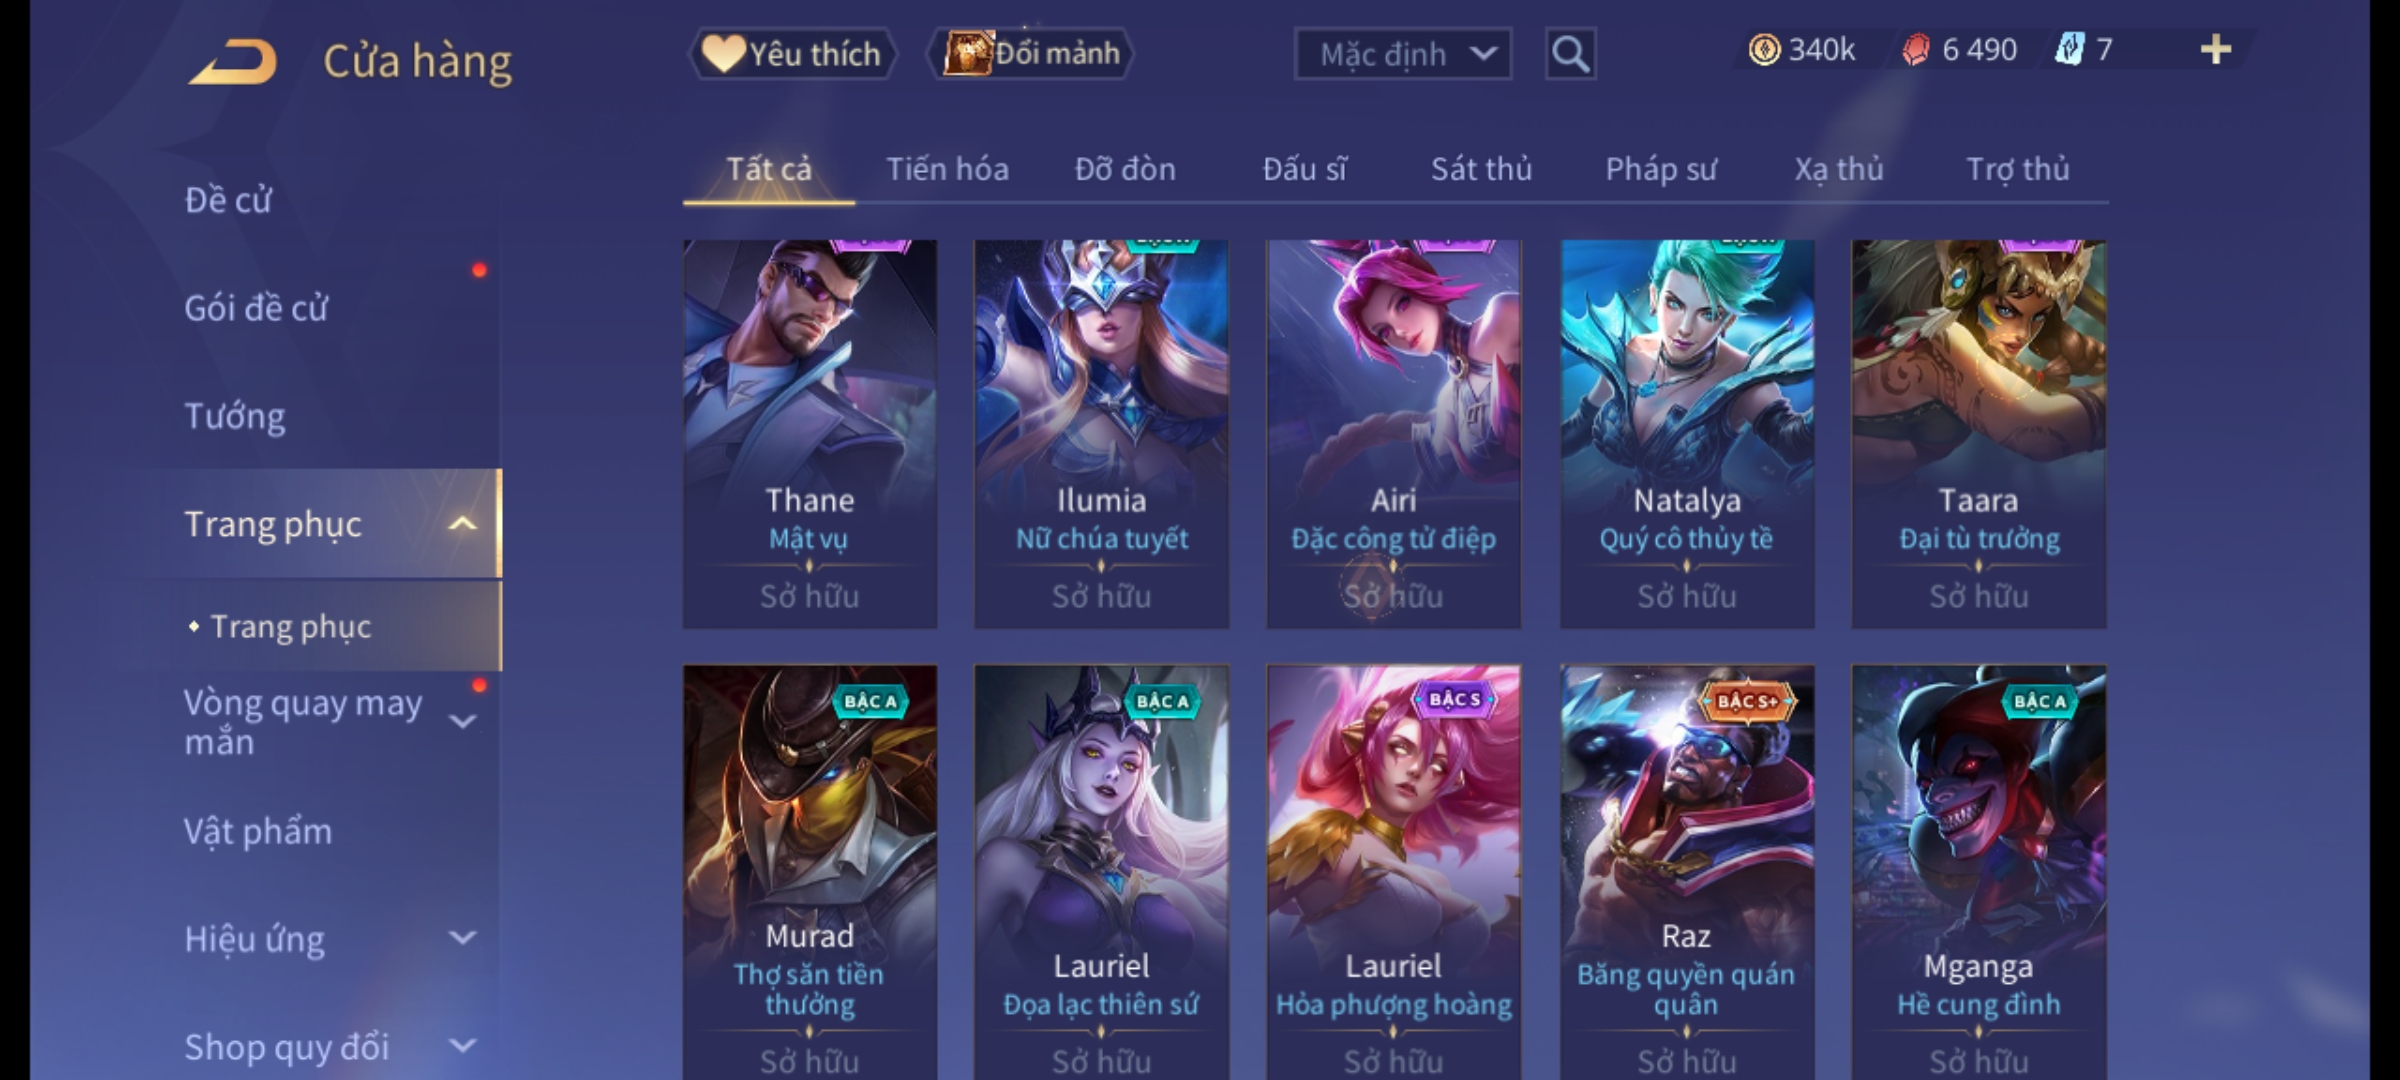The height and width of the screenshot is (1080, 2400).
Task: Select Raz Băng quyền quán quân skin
Action: (1686, 872)
